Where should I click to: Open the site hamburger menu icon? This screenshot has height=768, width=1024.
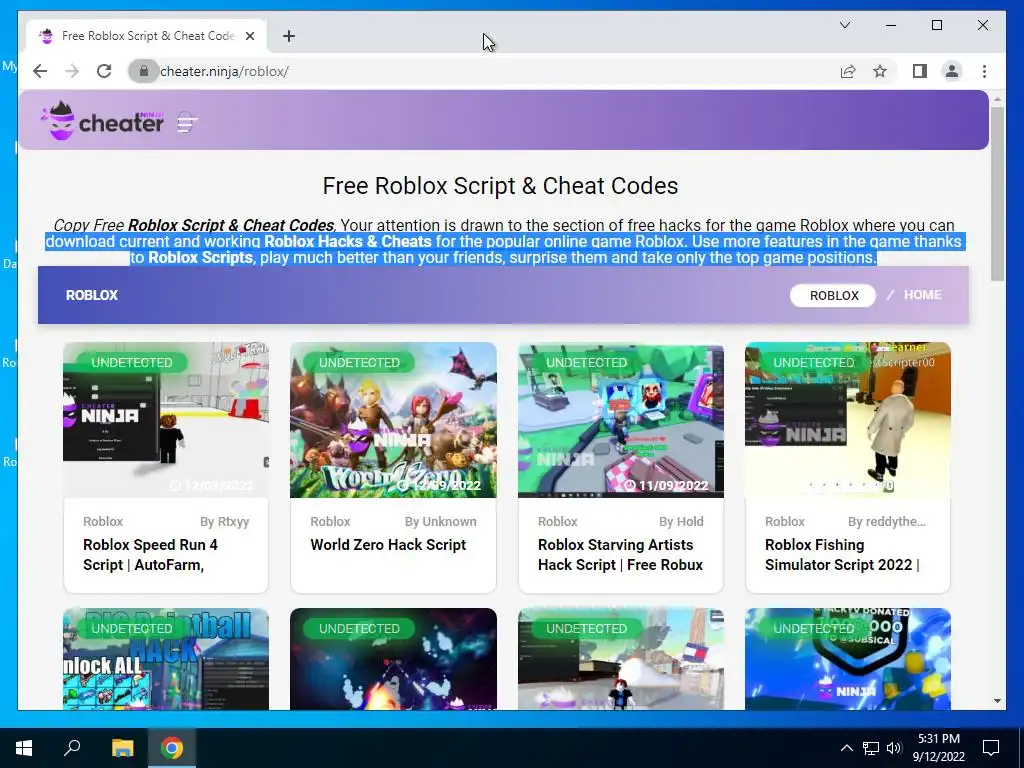click(187, 122)
